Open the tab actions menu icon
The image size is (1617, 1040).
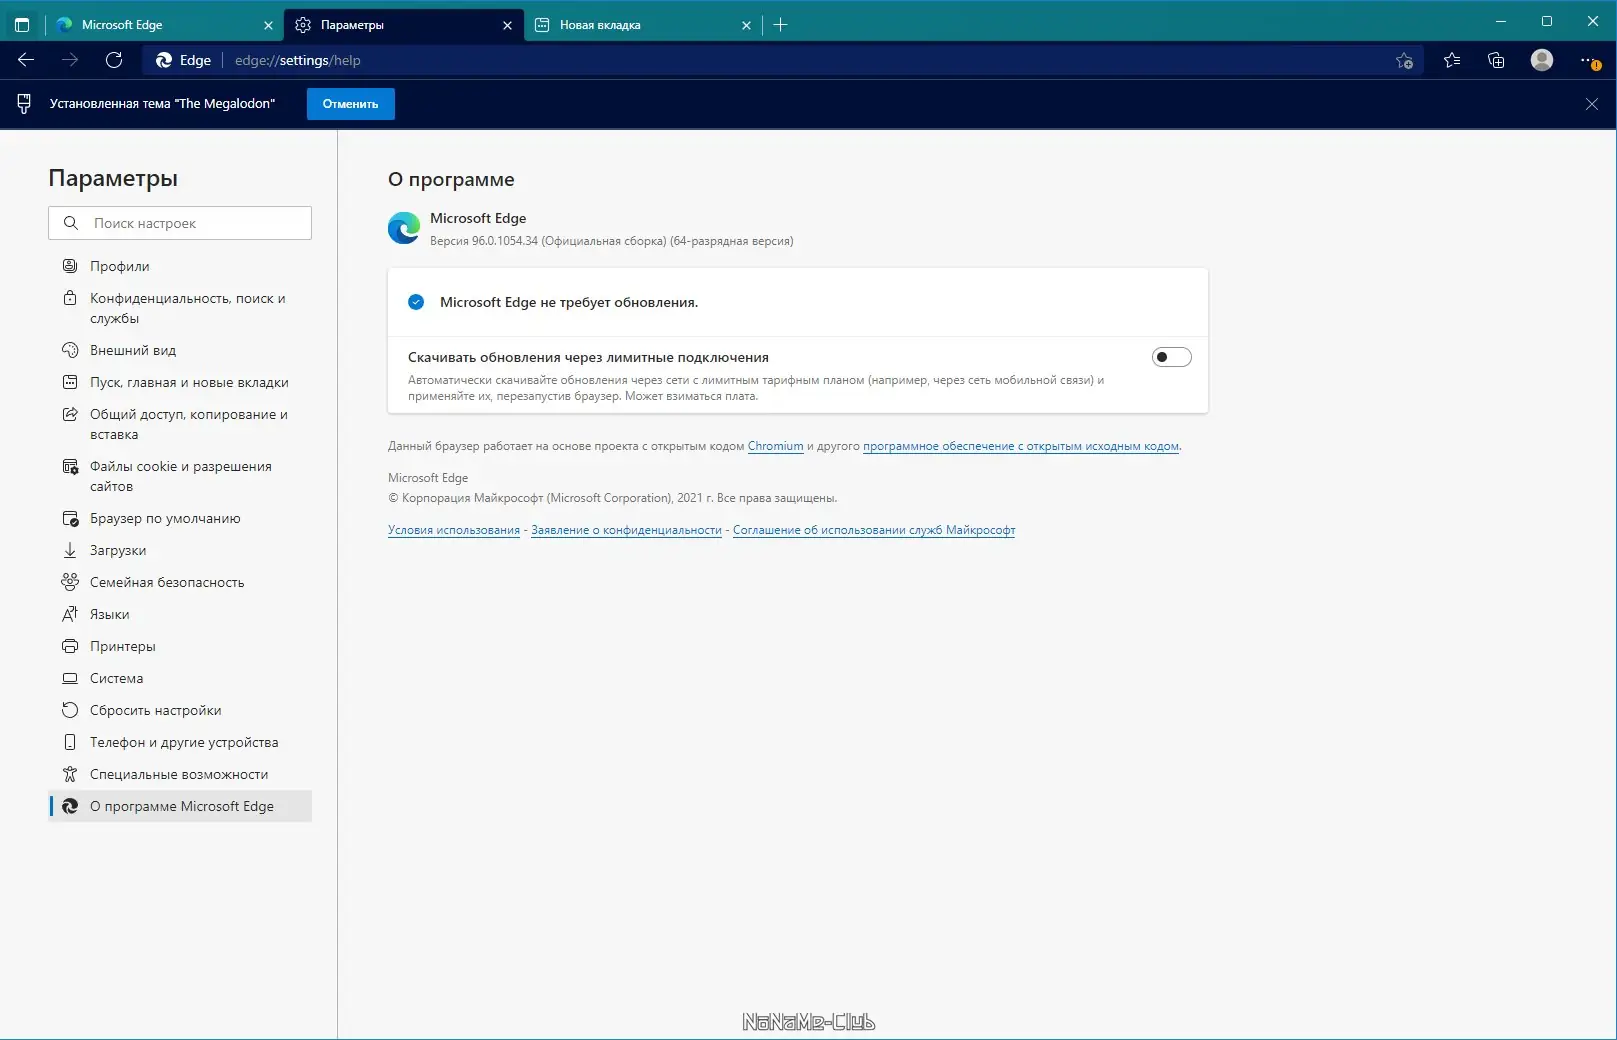tap(22, 25)
